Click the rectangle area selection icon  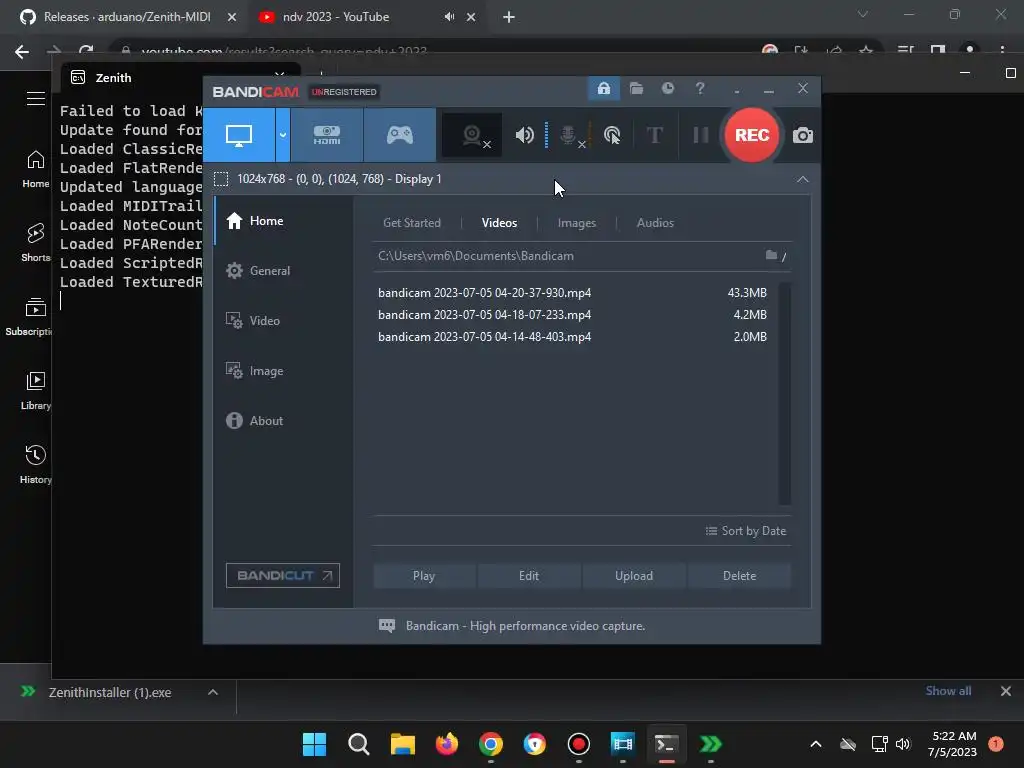(x=221, y=179)
